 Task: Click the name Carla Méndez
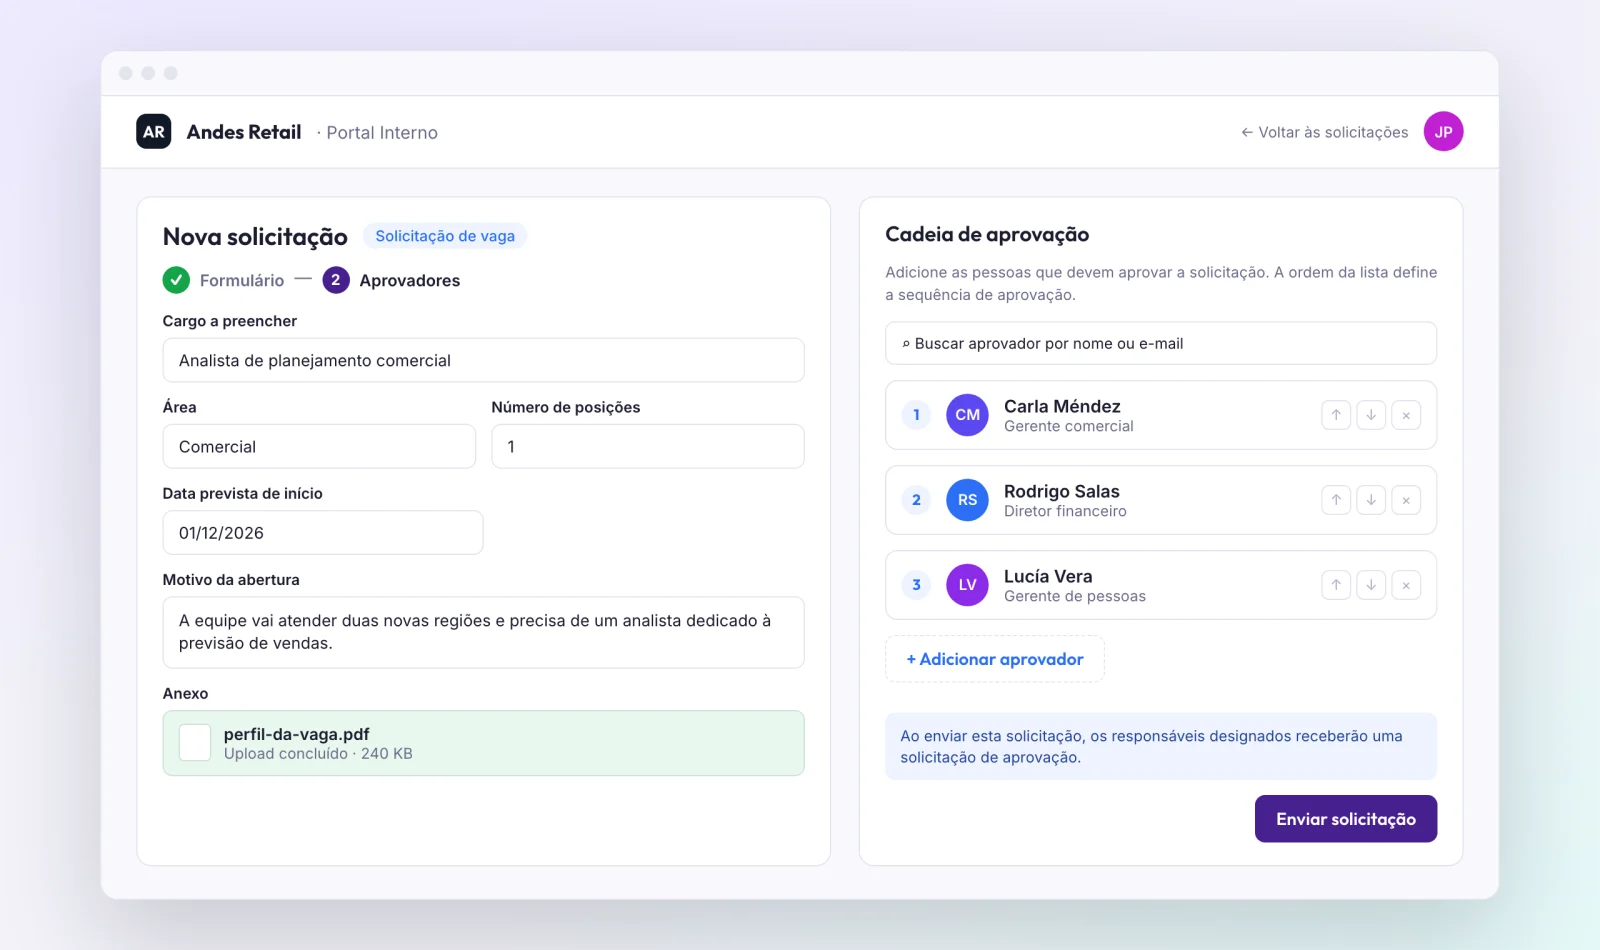pos(1062,406)
